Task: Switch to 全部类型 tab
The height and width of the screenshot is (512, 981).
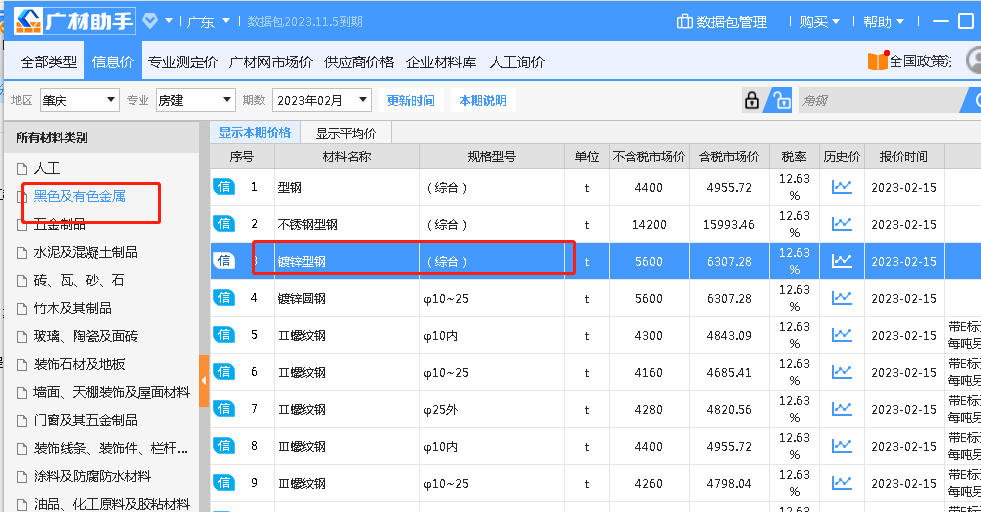Action: pos(49,62)
